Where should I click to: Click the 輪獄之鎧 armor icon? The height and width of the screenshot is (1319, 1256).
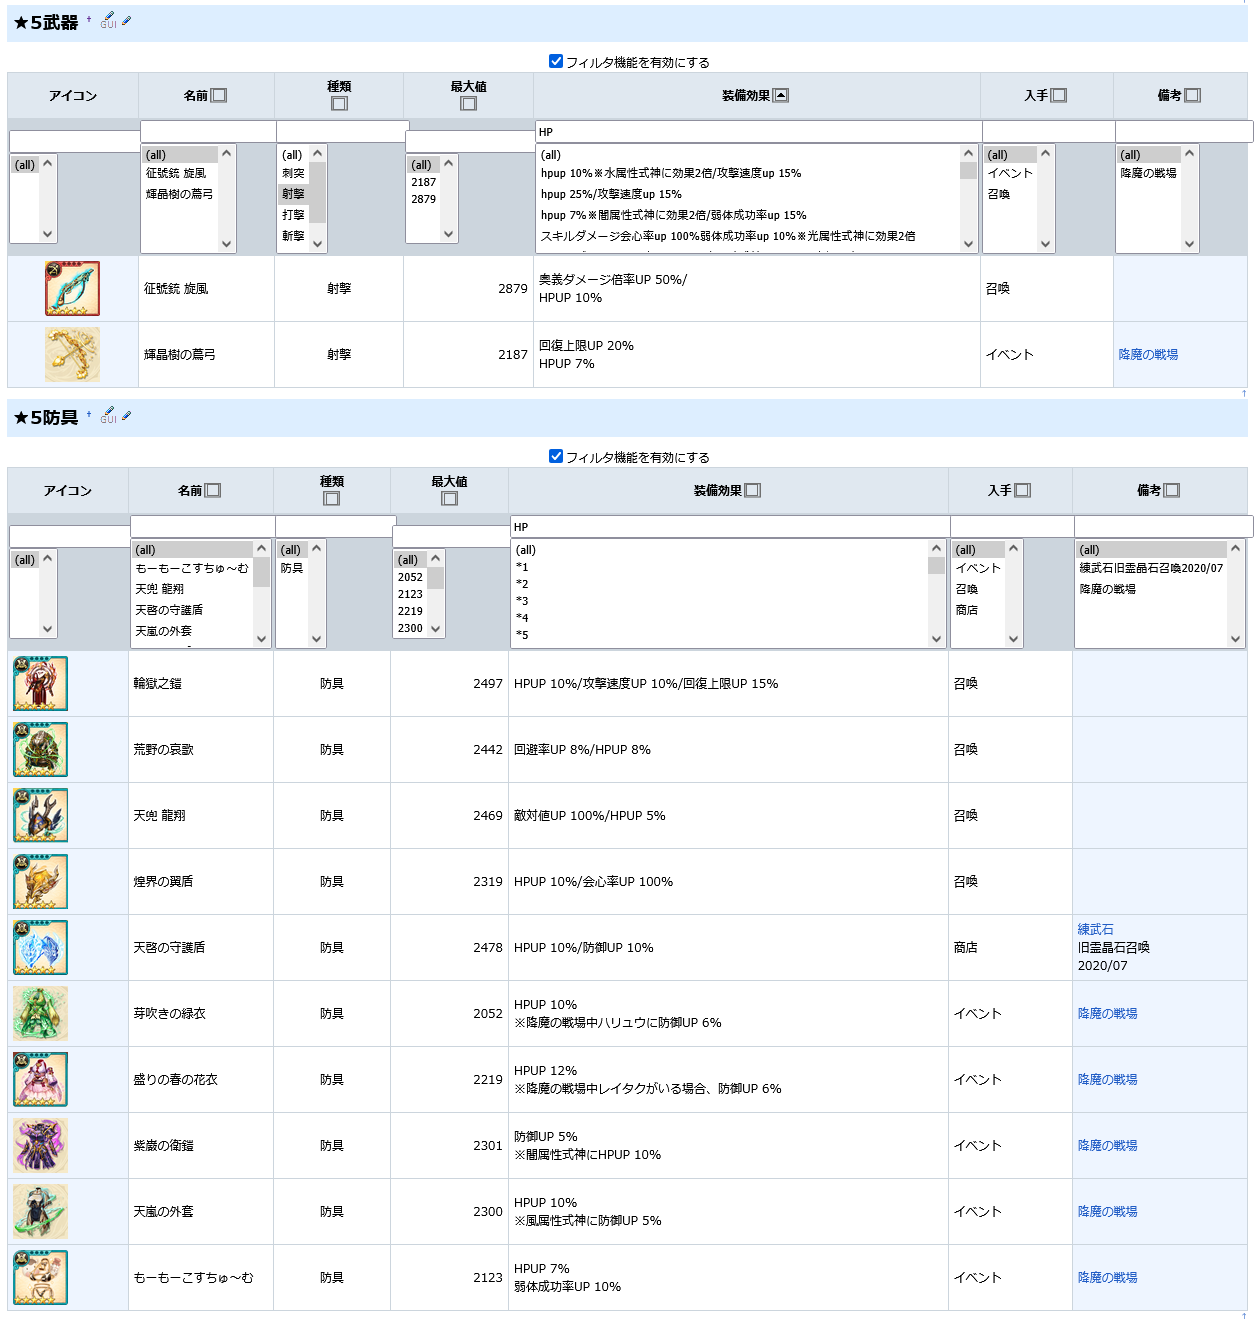[41, 684]
